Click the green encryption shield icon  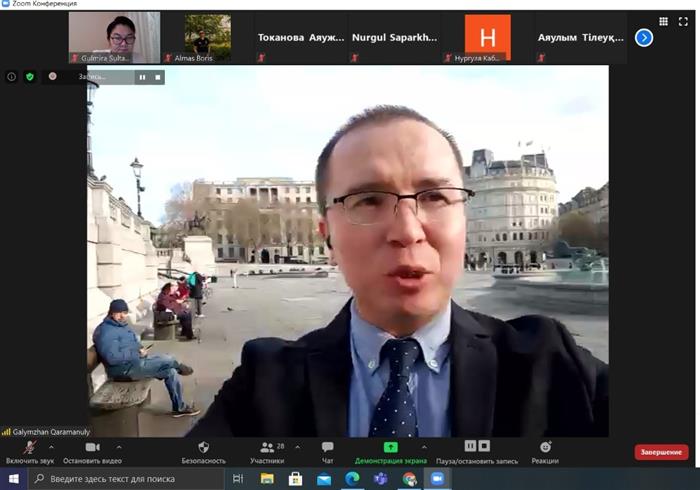29,76
